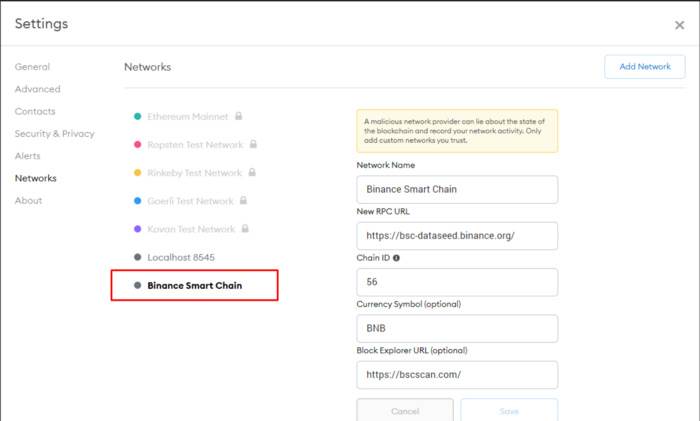Select Binance Smart Chain network entry
The image size is (700, 421).
click(x=195, y=285)
